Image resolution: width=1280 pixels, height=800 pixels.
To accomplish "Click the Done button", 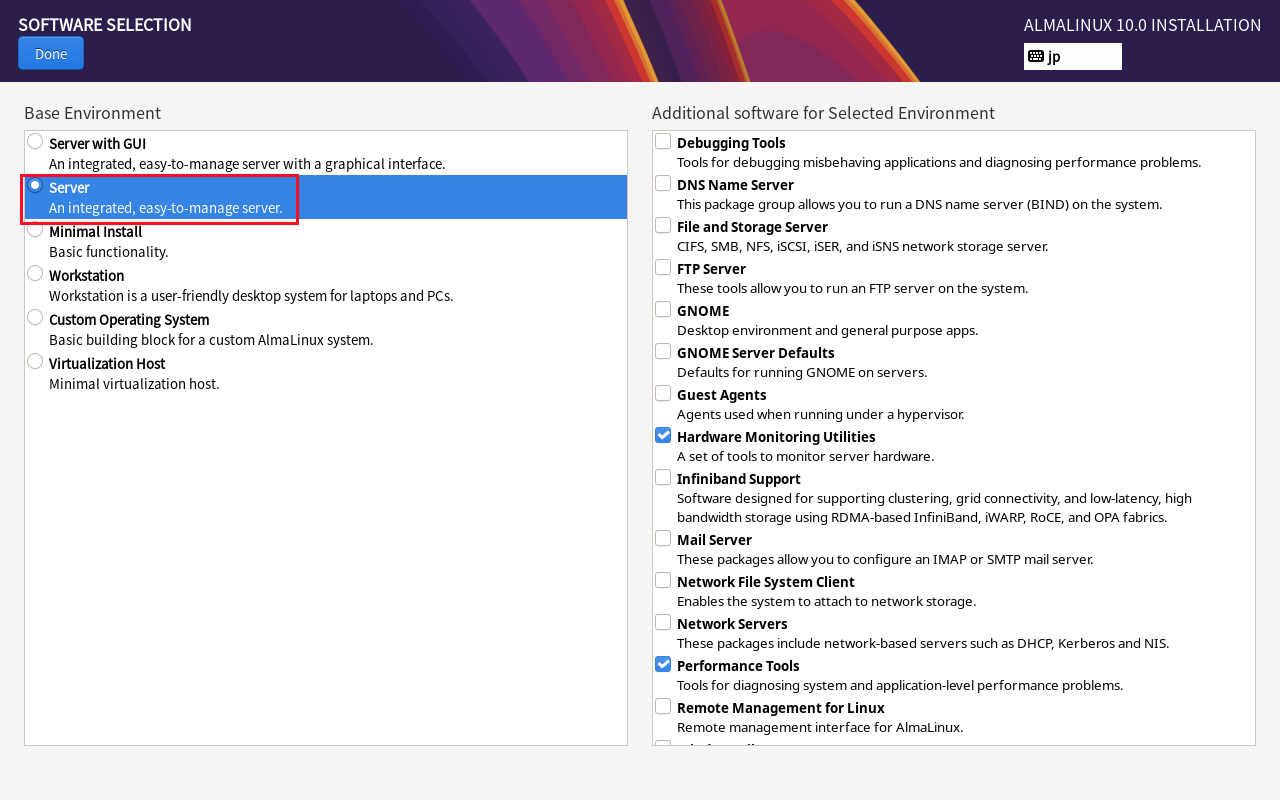I will tap(51, 53).
